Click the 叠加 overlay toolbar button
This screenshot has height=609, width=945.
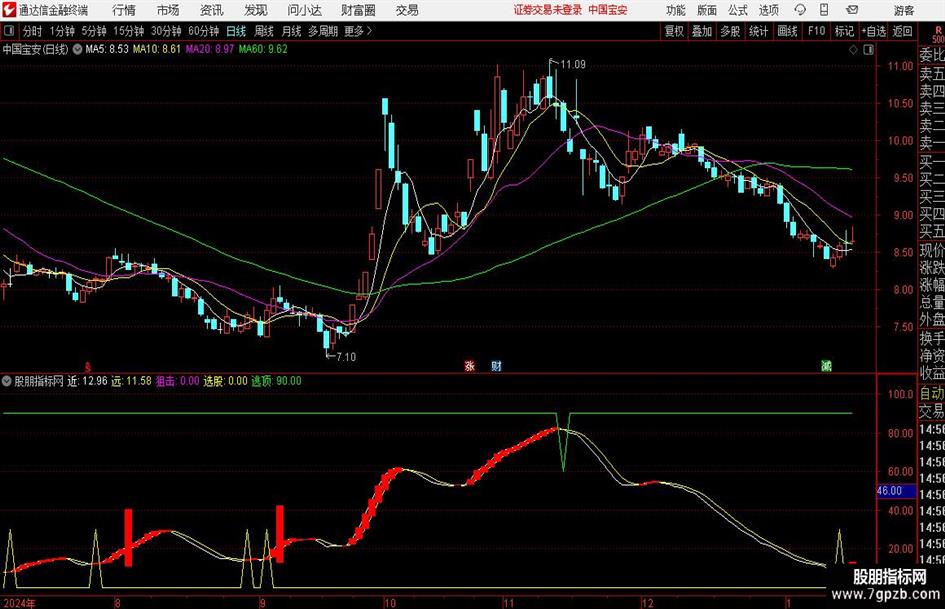click(x=702, y=31)
